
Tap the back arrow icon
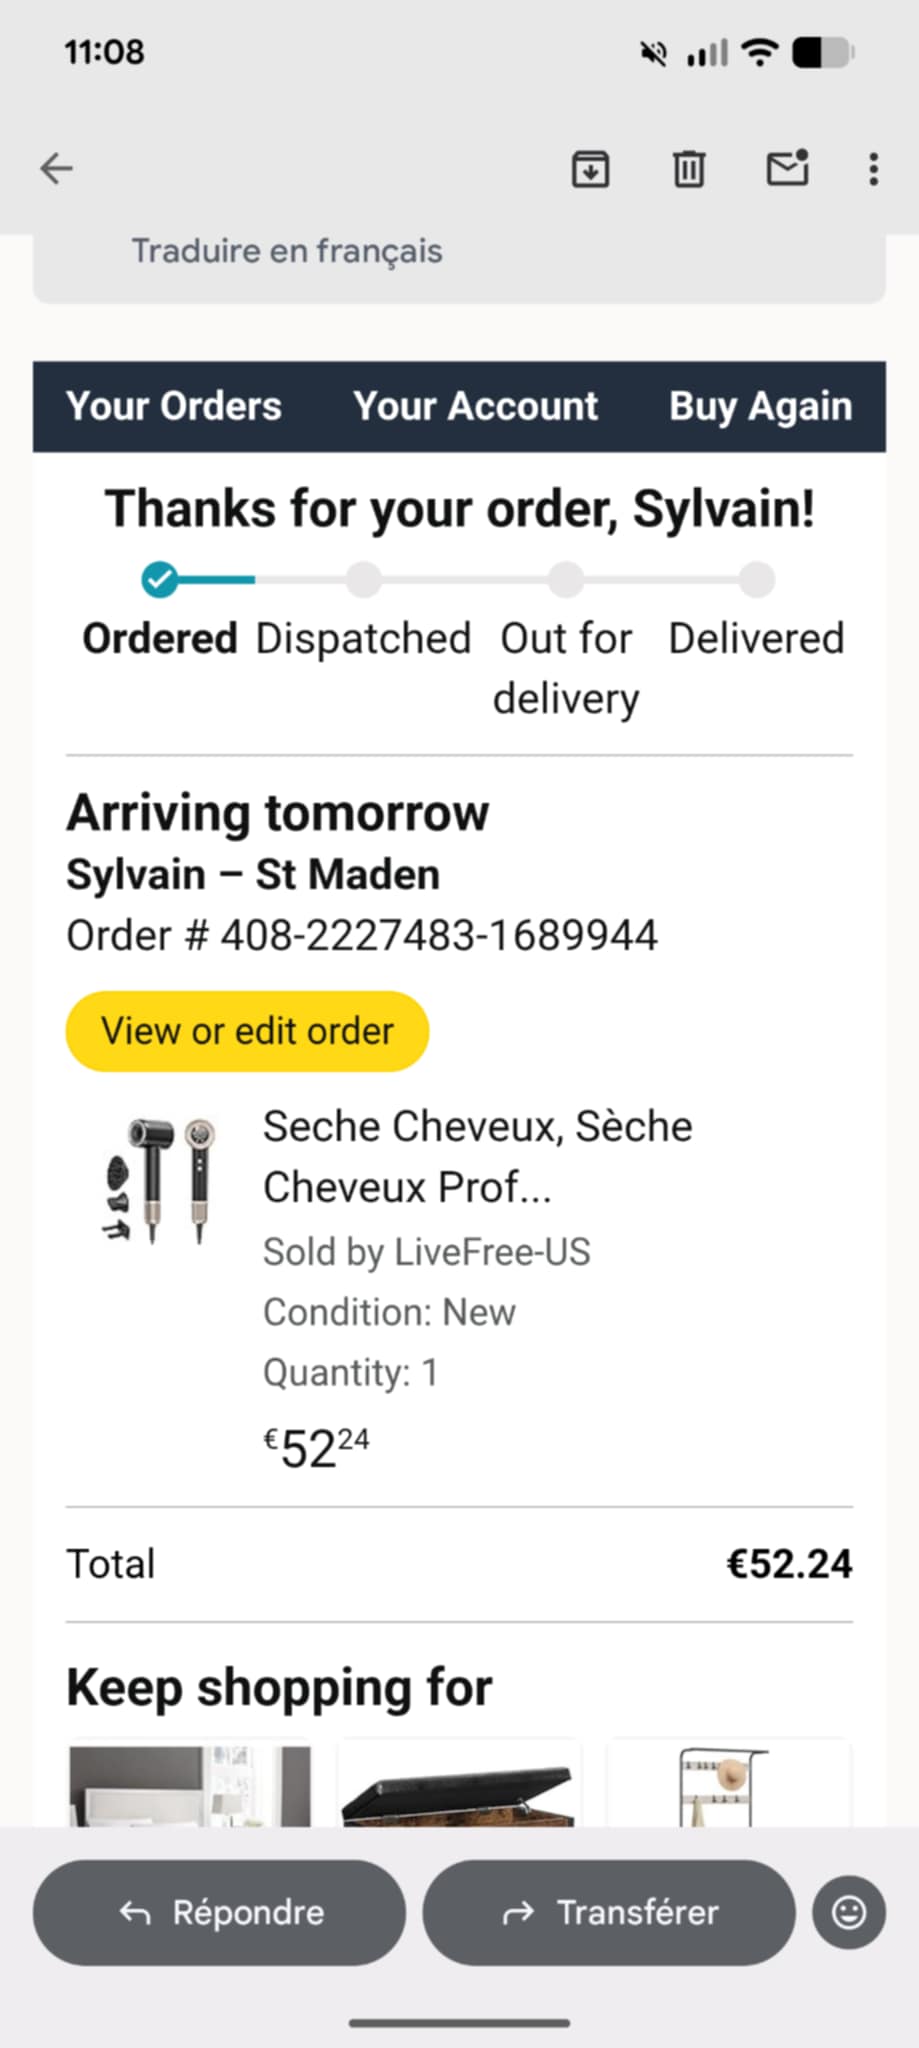tap(57, 169)
